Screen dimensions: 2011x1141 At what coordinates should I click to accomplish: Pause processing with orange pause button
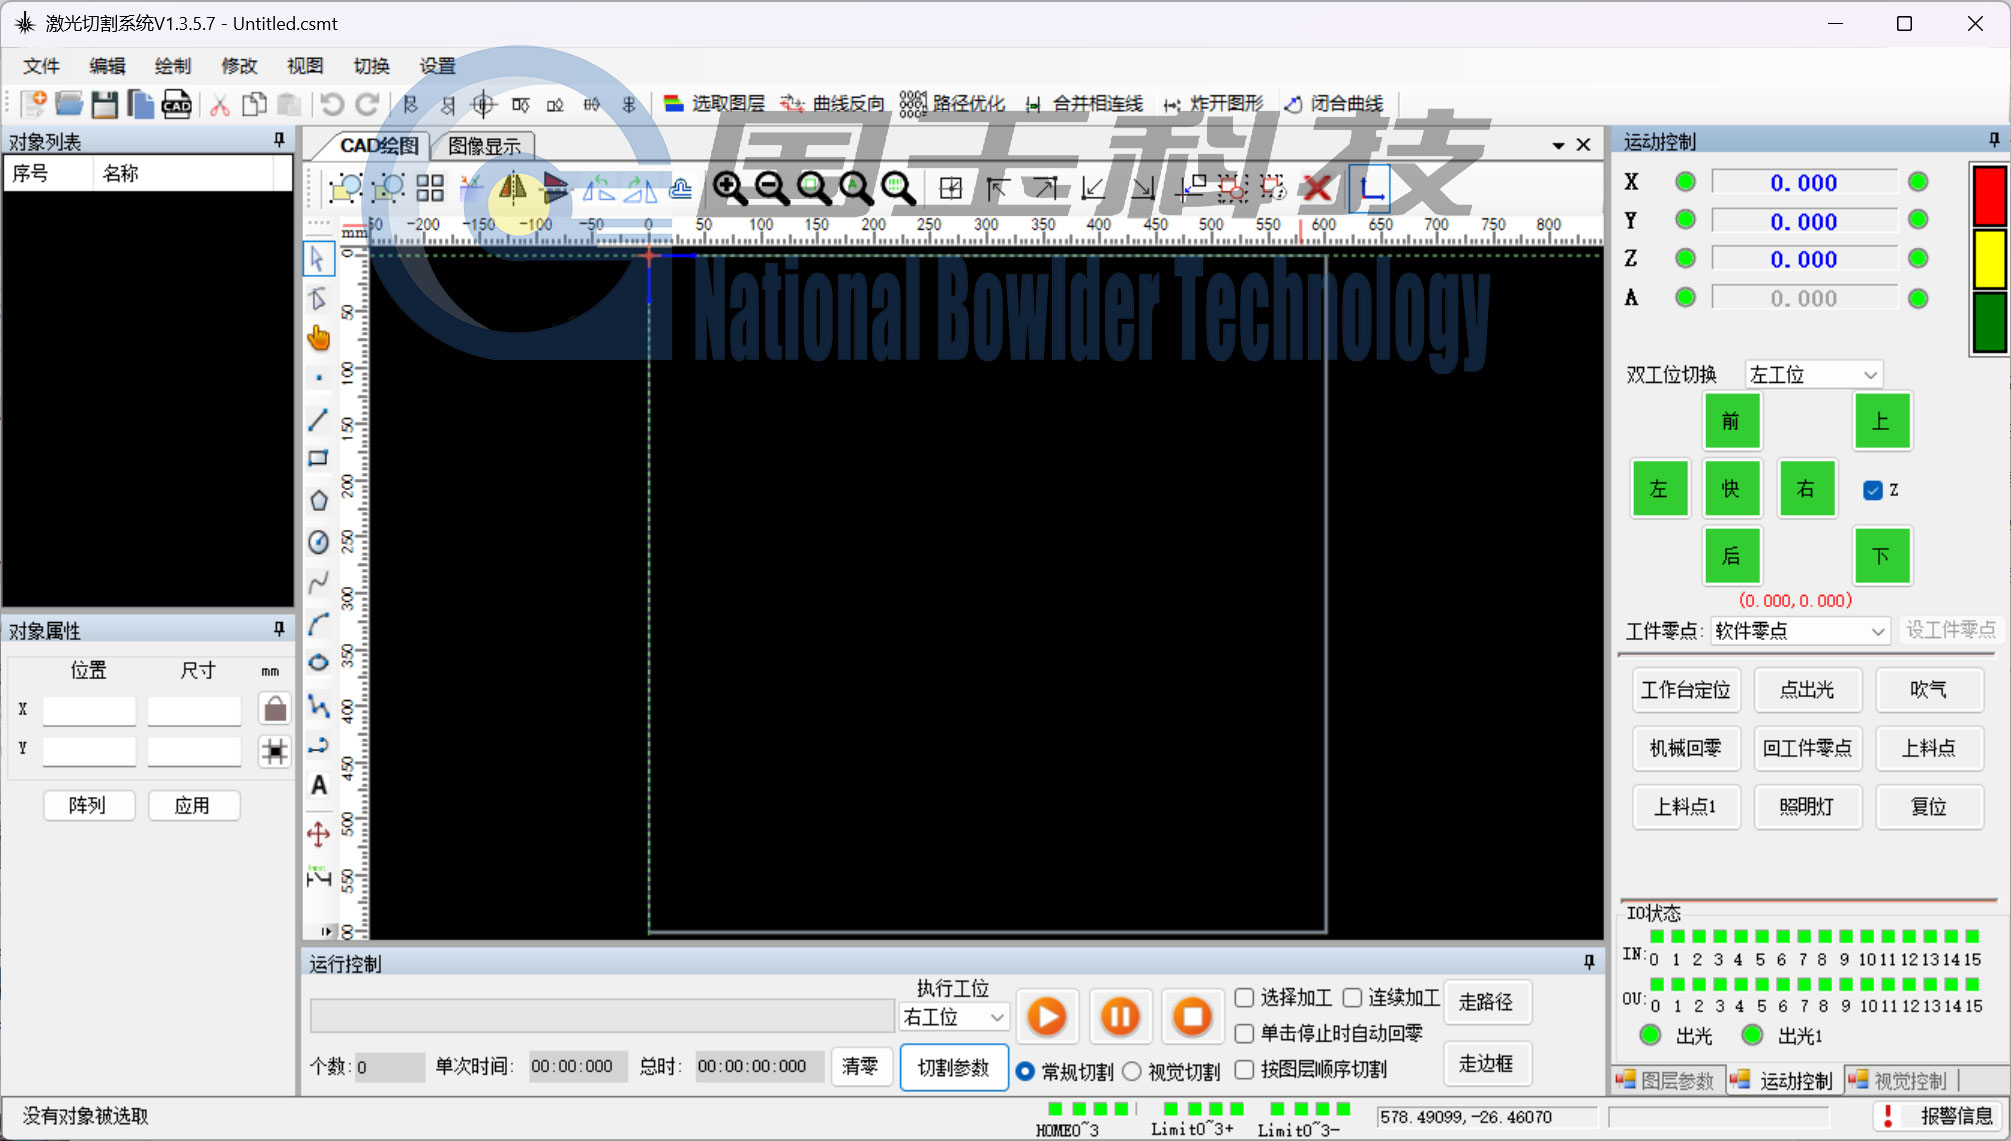click(x=1120, y=1017)
